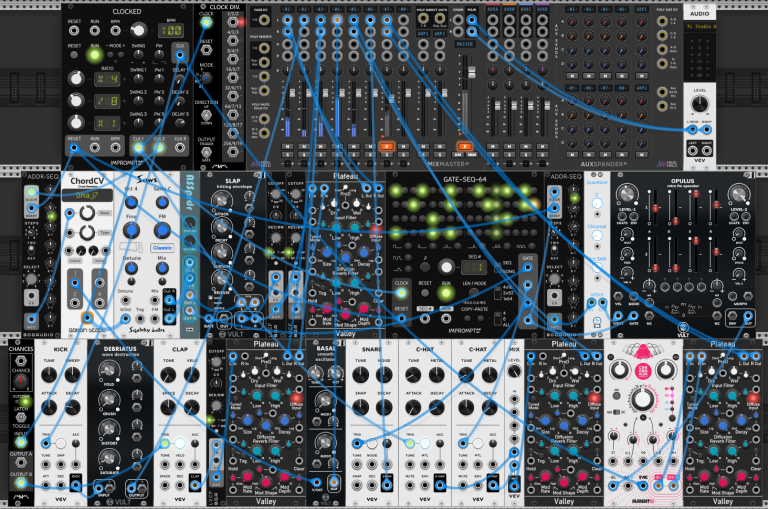Click the Type button on ChordCV
The image size is (768, 509).
tap(104, 233)
